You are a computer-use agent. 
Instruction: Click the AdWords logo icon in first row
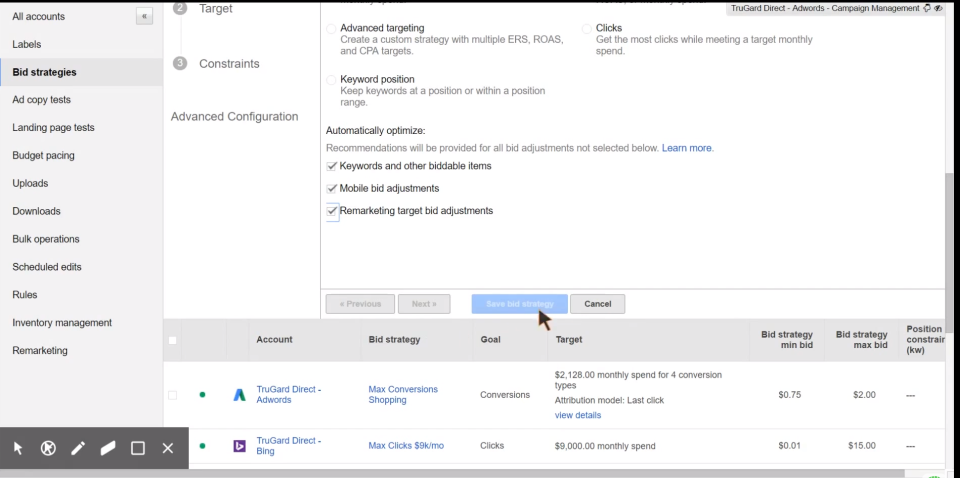pos(240,395)
